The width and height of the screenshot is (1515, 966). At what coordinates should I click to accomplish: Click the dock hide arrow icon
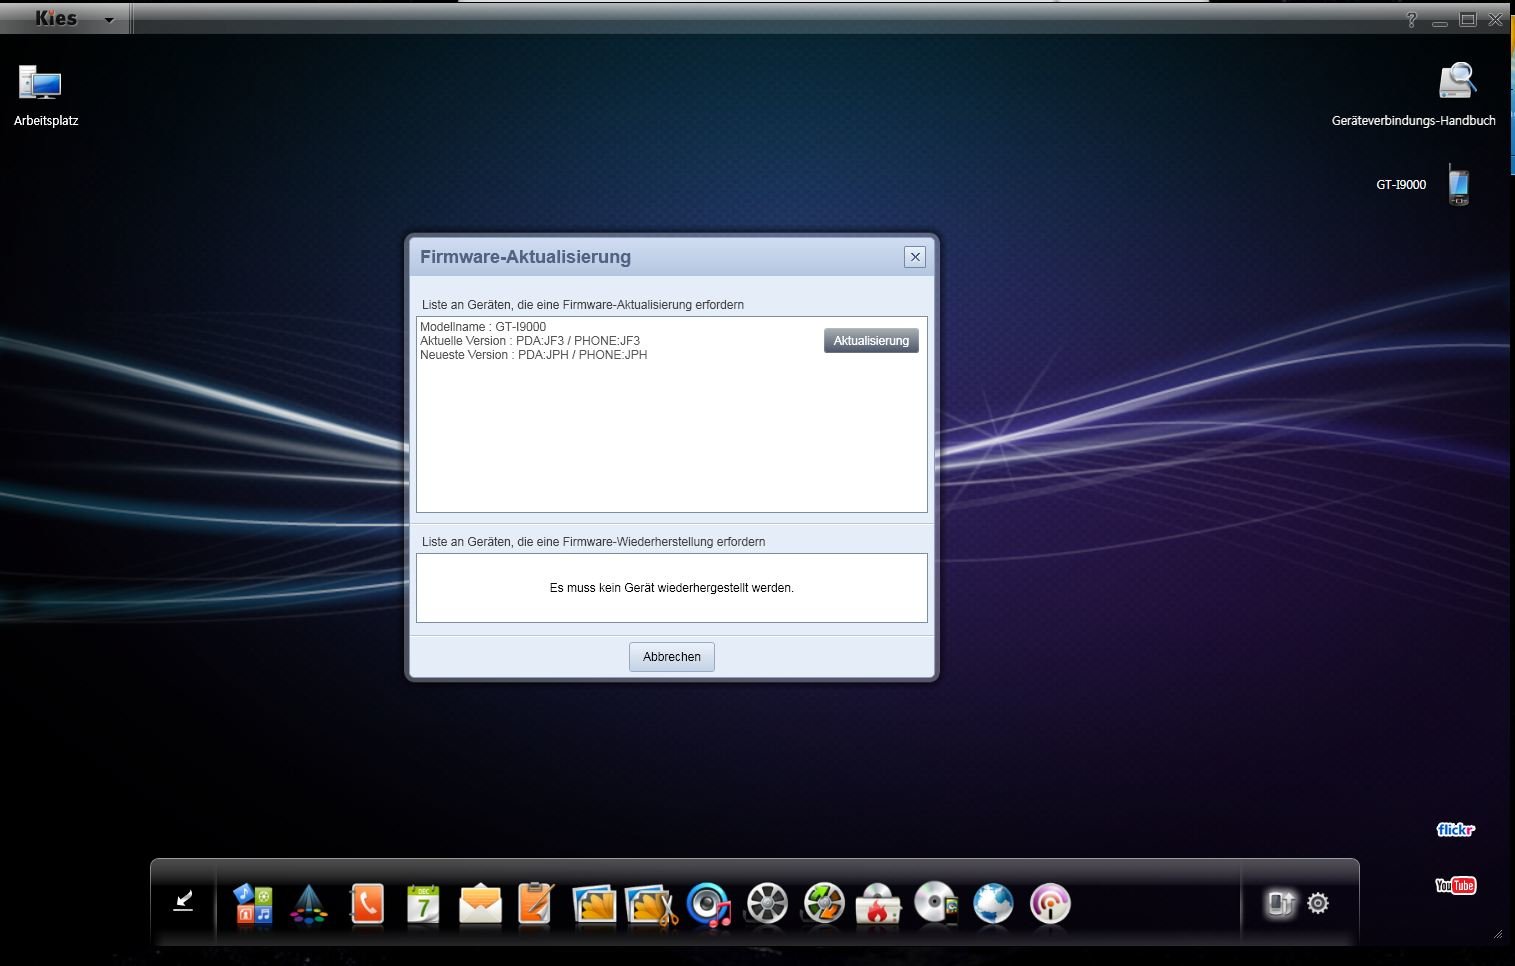[183, 902]
